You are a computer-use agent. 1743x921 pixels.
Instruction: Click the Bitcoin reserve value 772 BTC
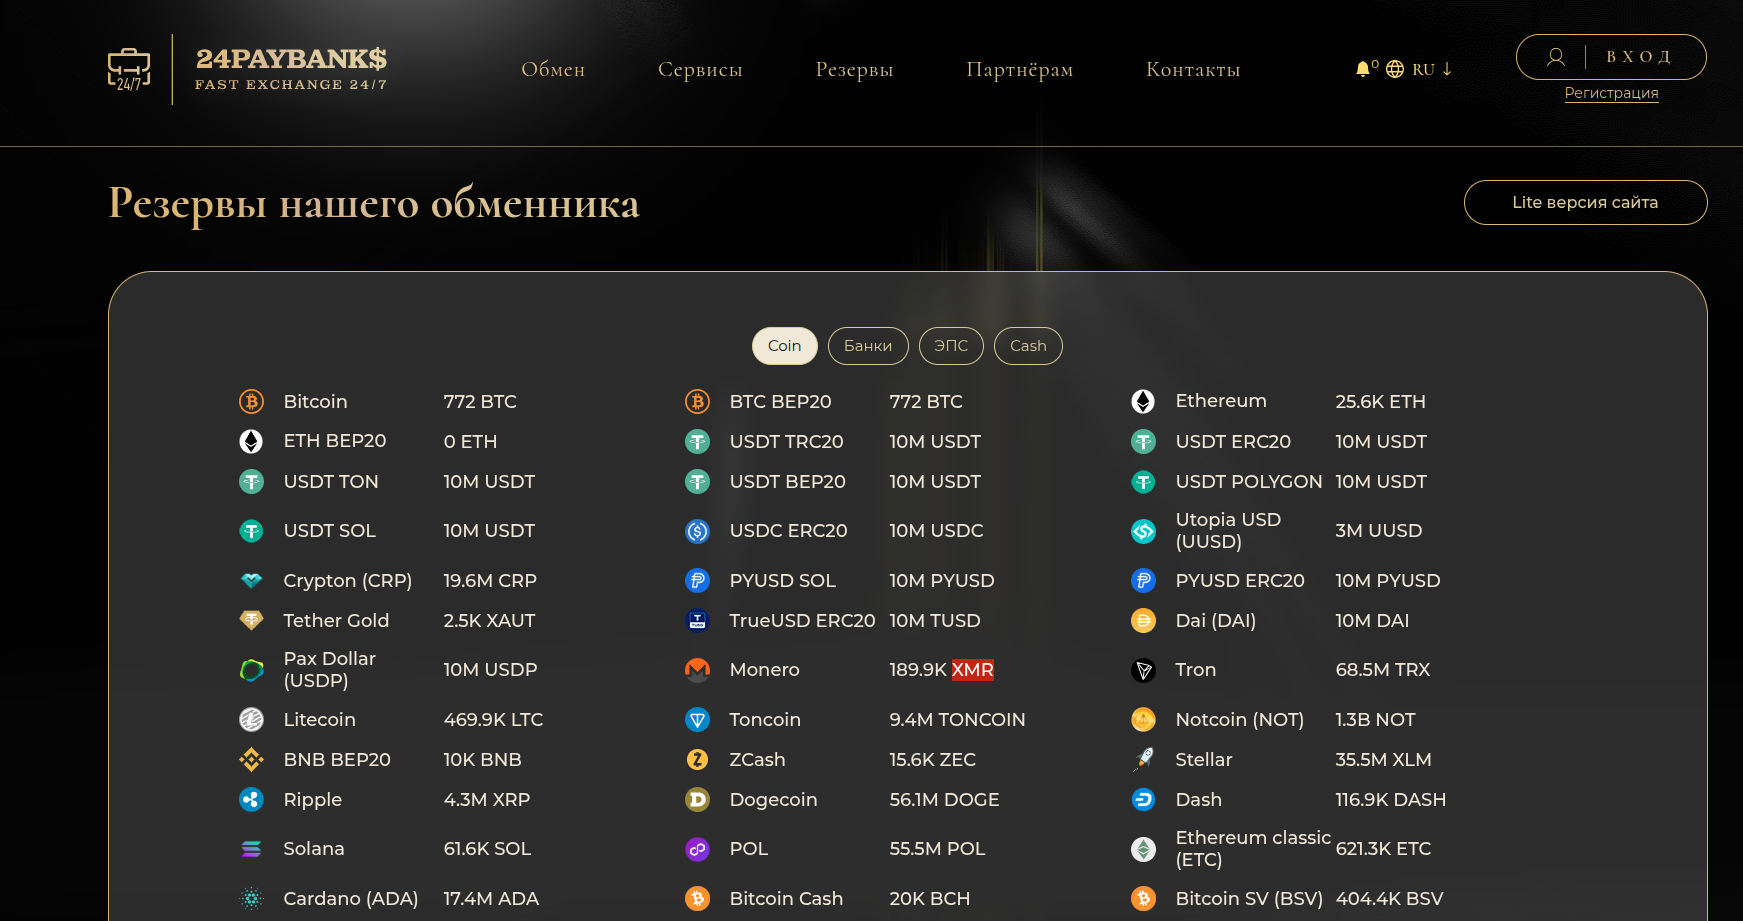(480, 402)
